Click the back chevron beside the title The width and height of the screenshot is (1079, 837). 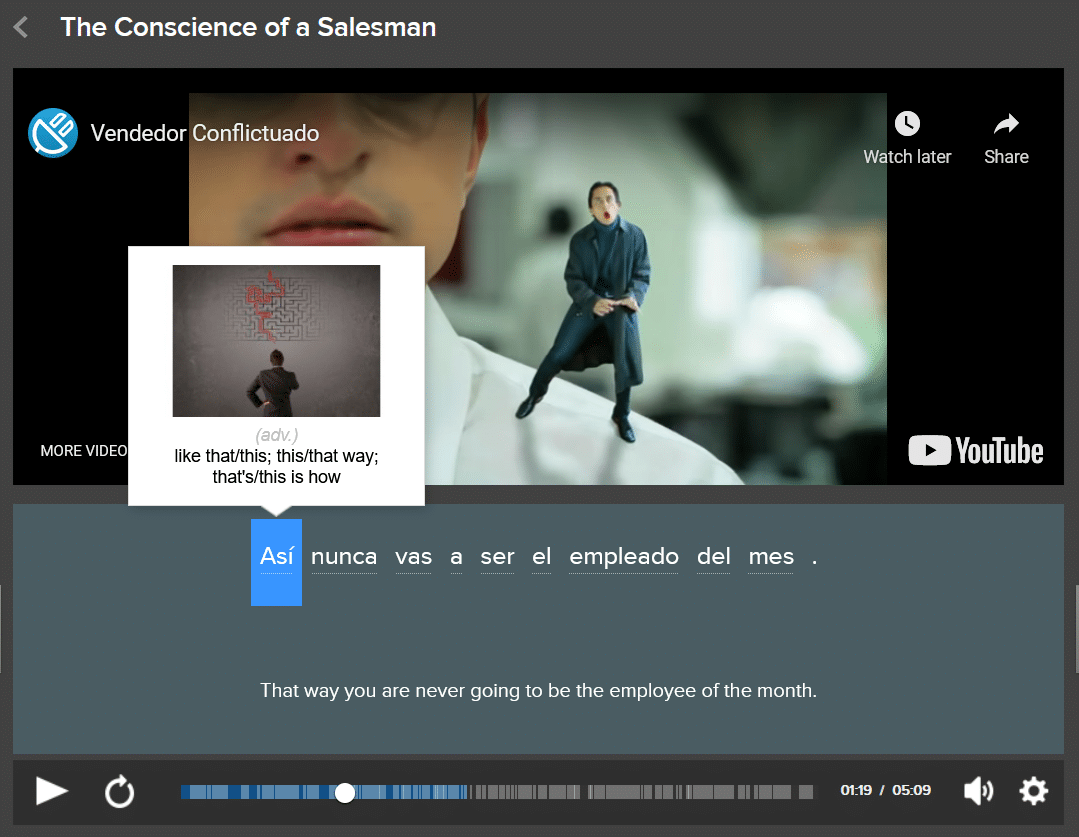tap(20, 27)
